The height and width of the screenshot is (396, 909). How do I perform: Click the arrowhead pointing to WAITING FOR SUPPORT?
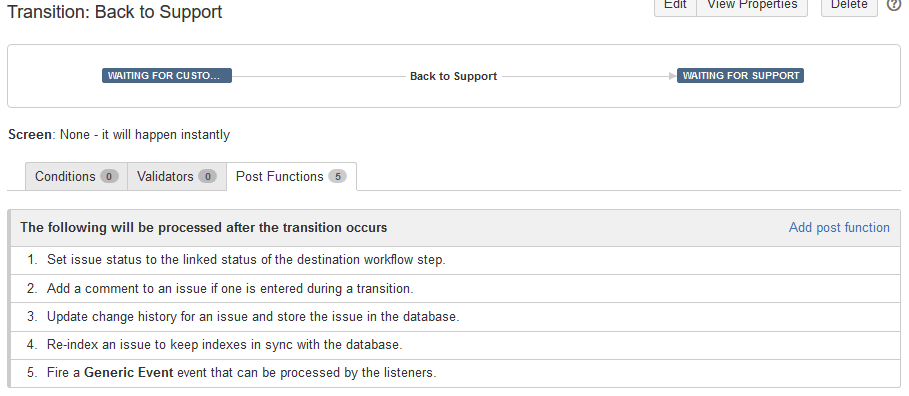tap(672, 75)
